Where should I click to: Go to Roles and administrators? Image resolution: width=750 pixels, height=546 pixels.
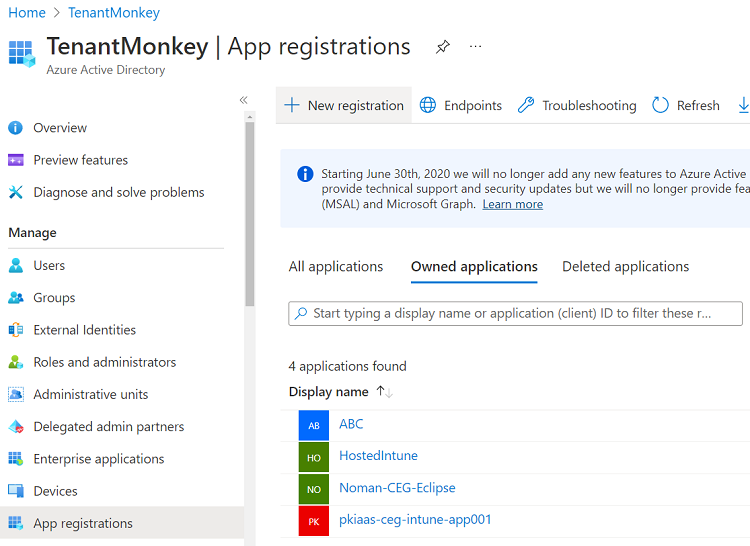pyautogui.click(x=104, y=362)
